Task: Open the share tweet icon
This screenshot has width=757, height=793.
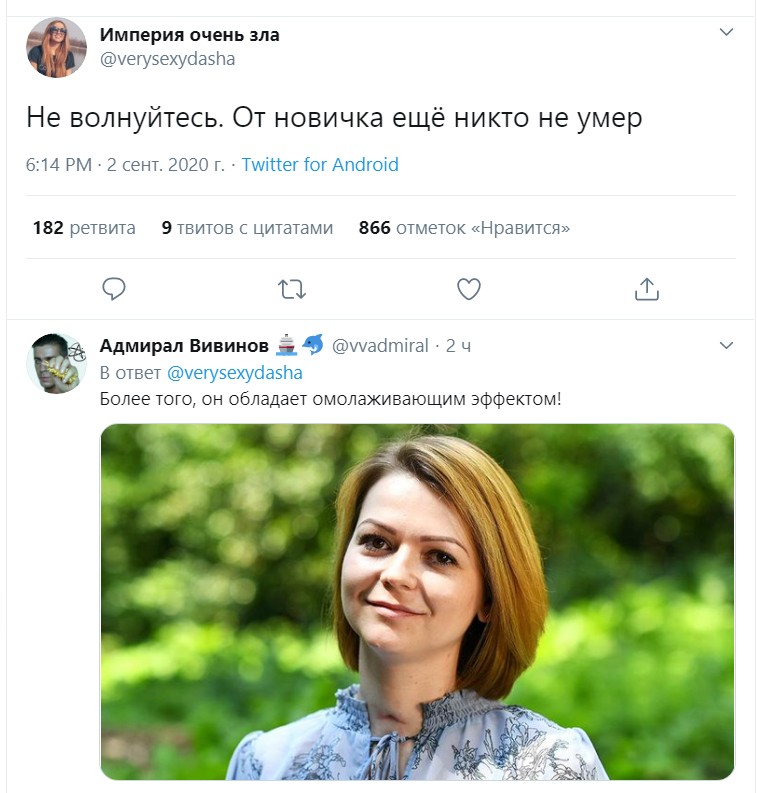Action: 646,289
